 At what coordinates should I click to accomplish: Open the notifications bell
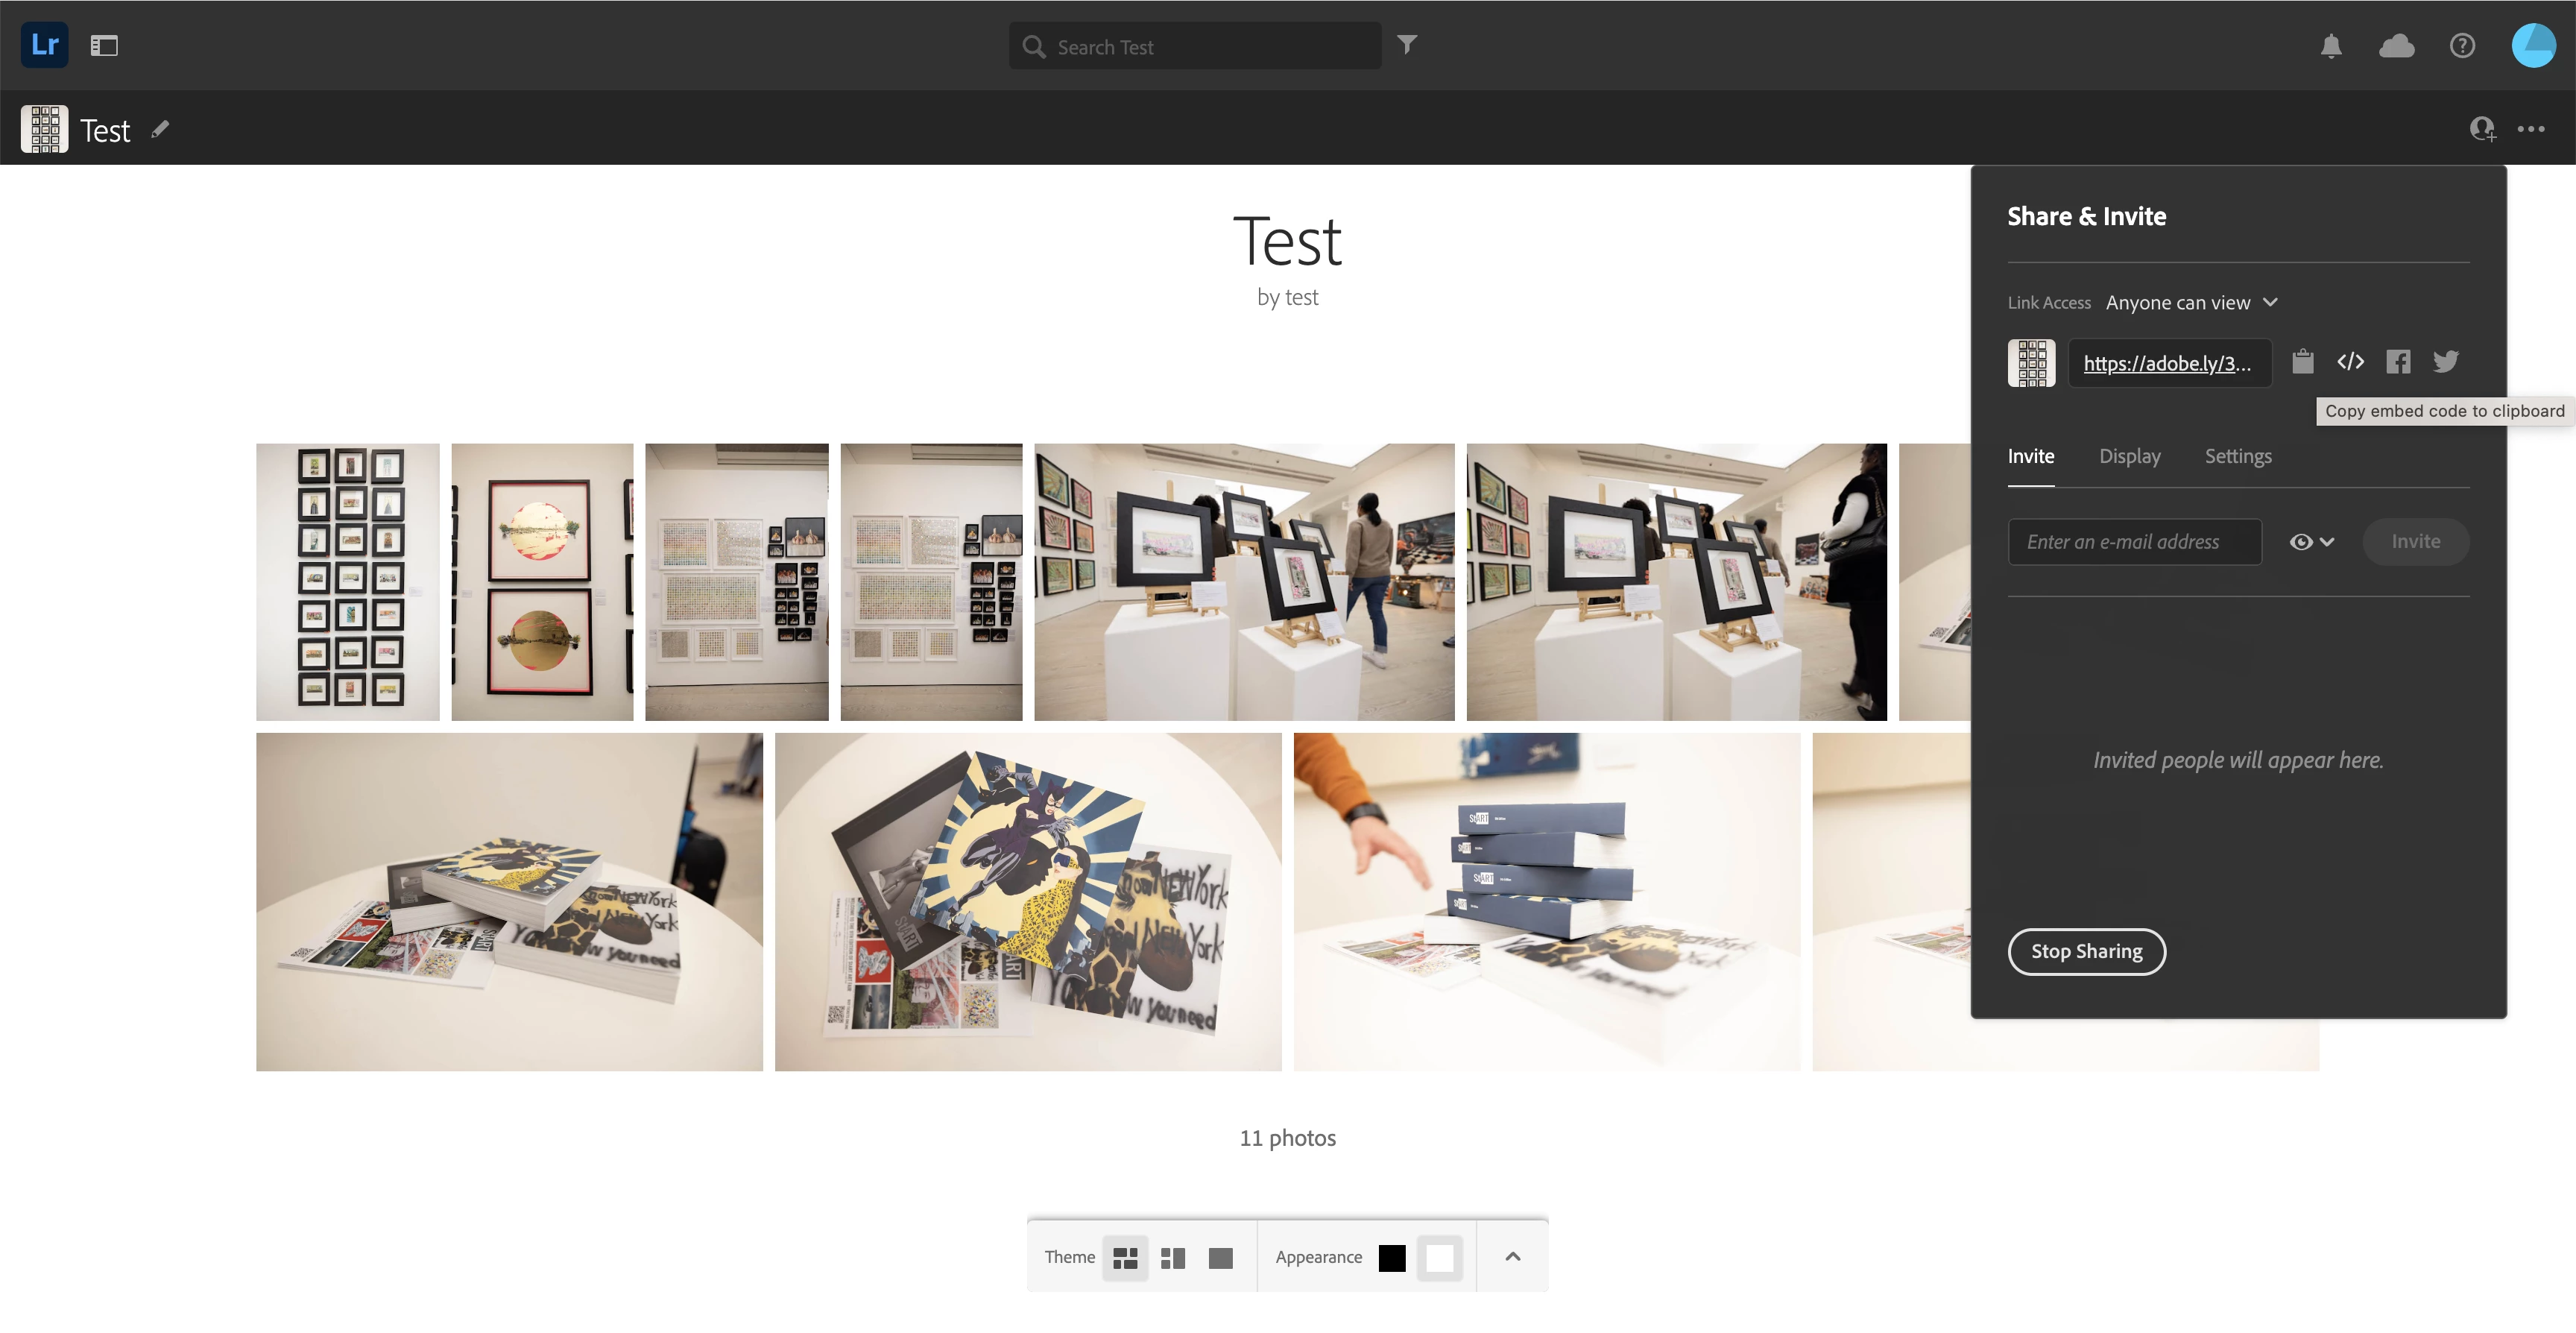coord(2331,46)
